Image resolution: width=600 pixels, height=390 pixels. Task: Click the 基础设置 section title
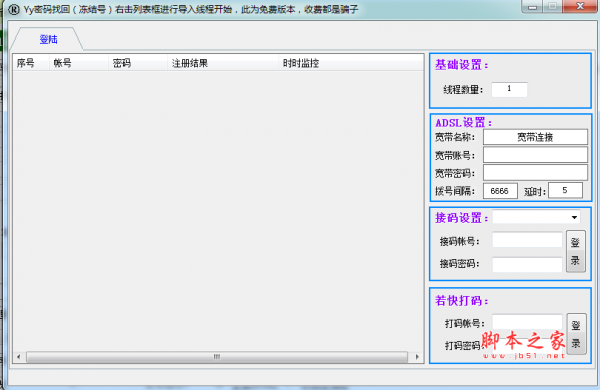coord(461,65)
